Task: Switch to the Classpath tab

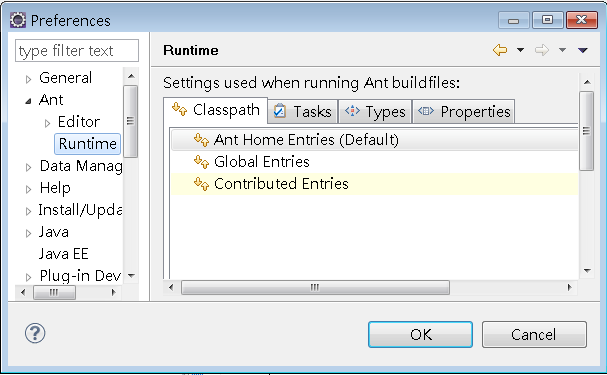Action: click(x=216, y=110)
